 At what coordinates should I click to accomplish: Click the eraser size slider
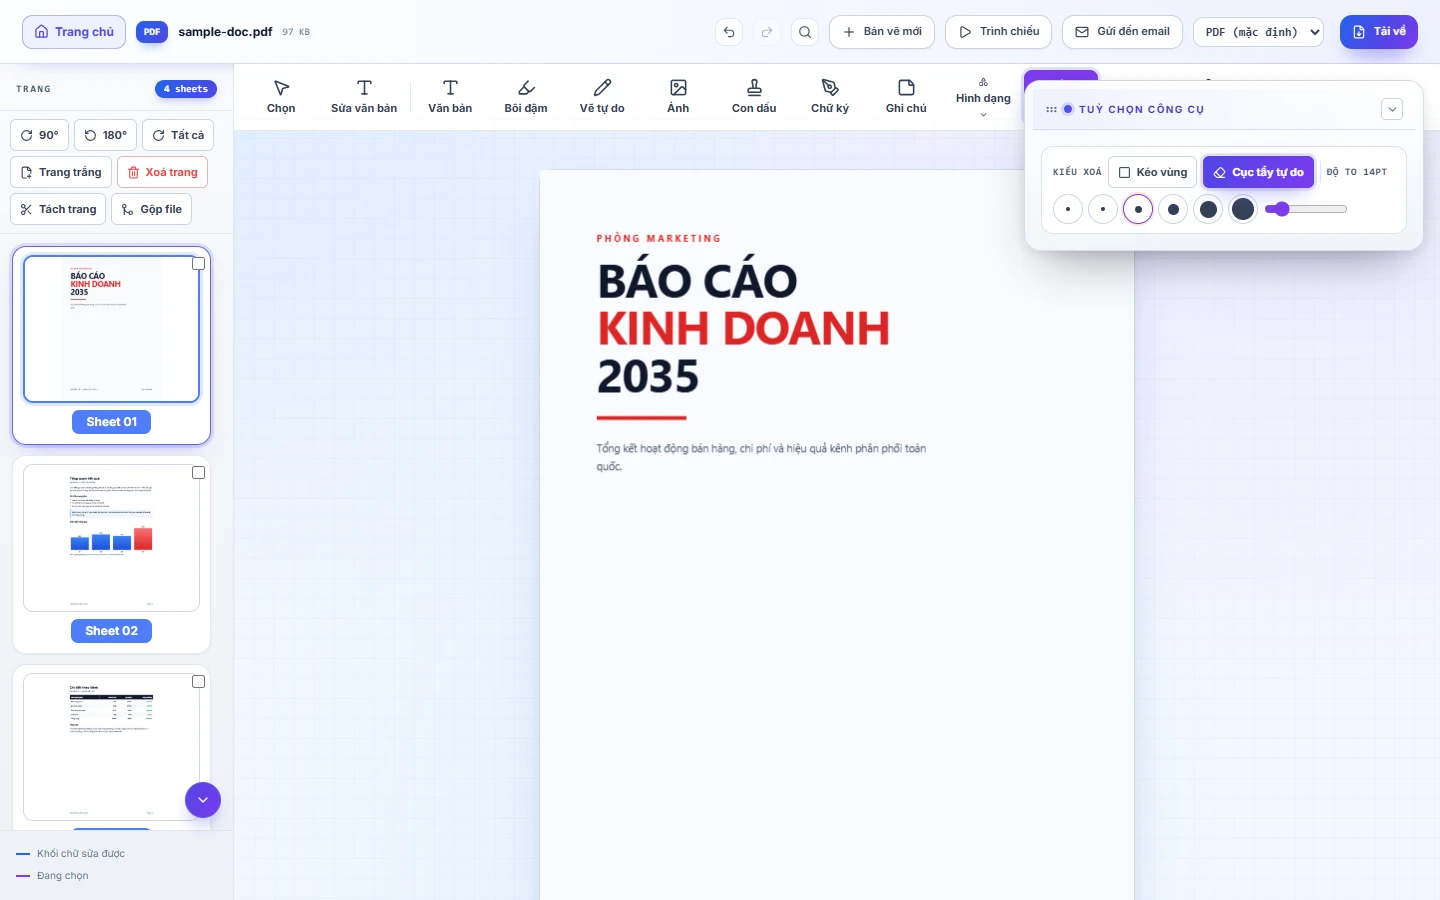(1306, 209)
